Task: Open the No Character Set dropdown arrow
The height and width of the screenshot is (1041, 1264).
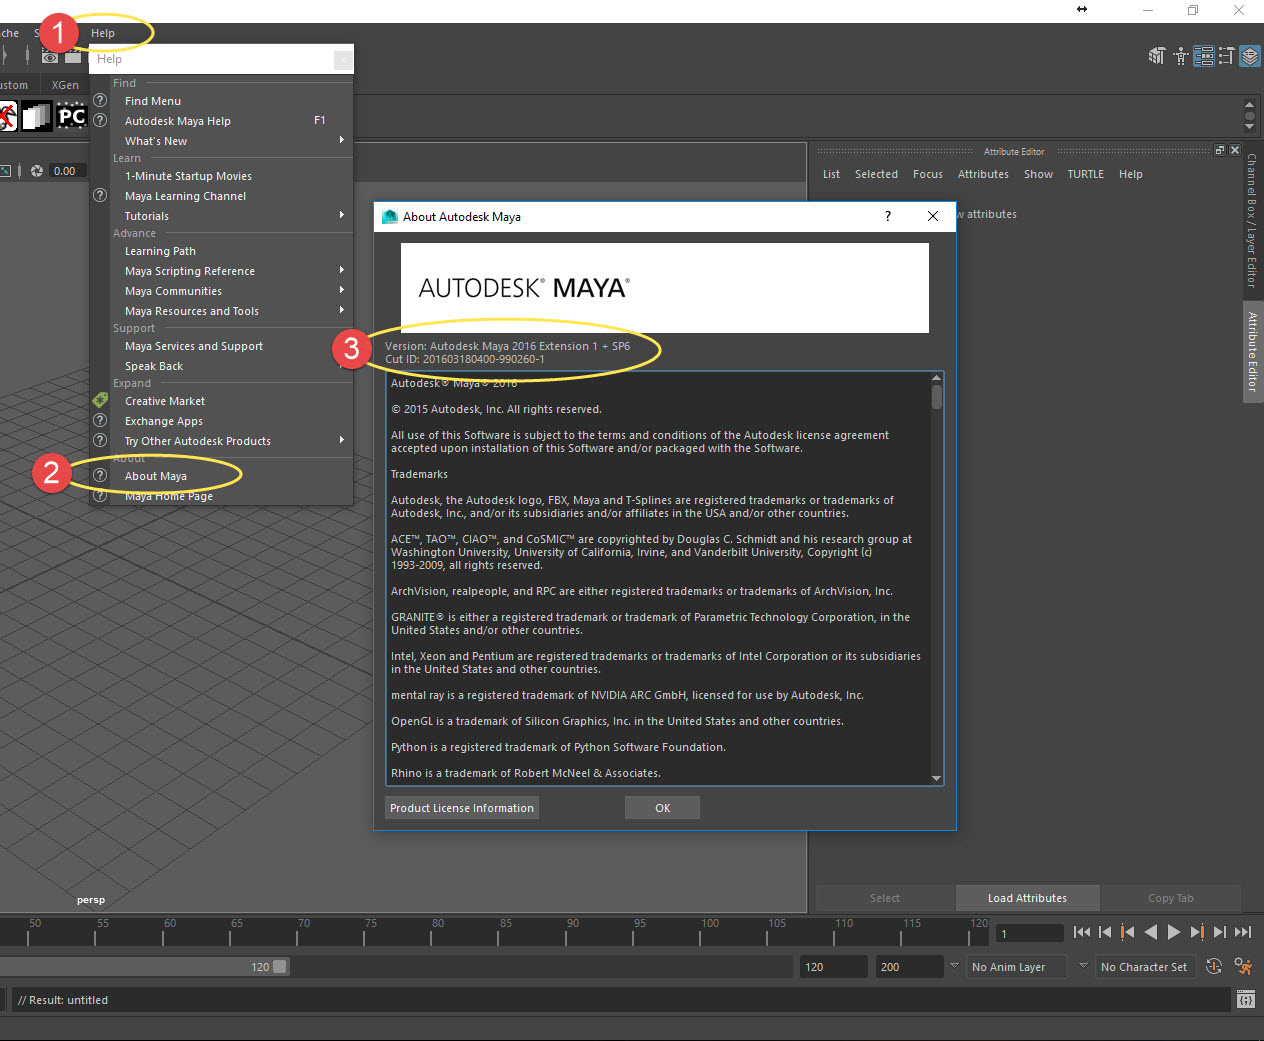Action: pos(1082,966)
